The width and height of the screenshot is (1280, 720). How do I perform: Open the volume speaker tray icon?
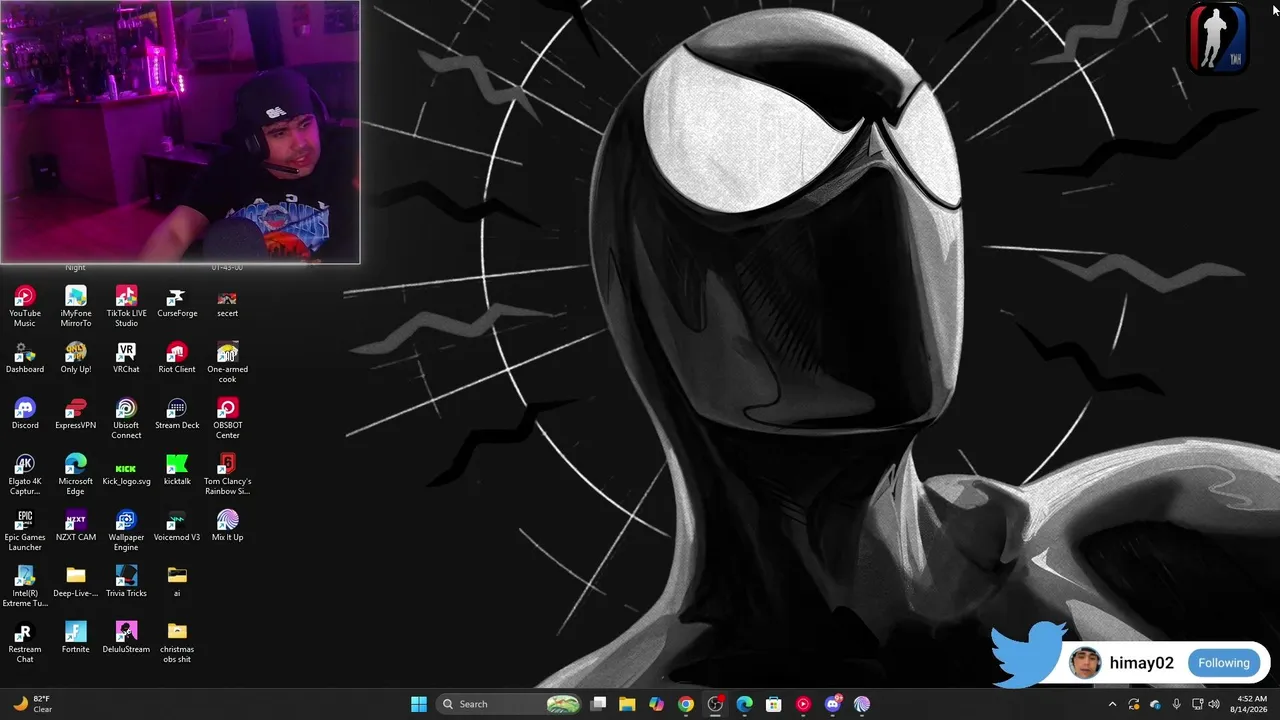pos(1214,704)
